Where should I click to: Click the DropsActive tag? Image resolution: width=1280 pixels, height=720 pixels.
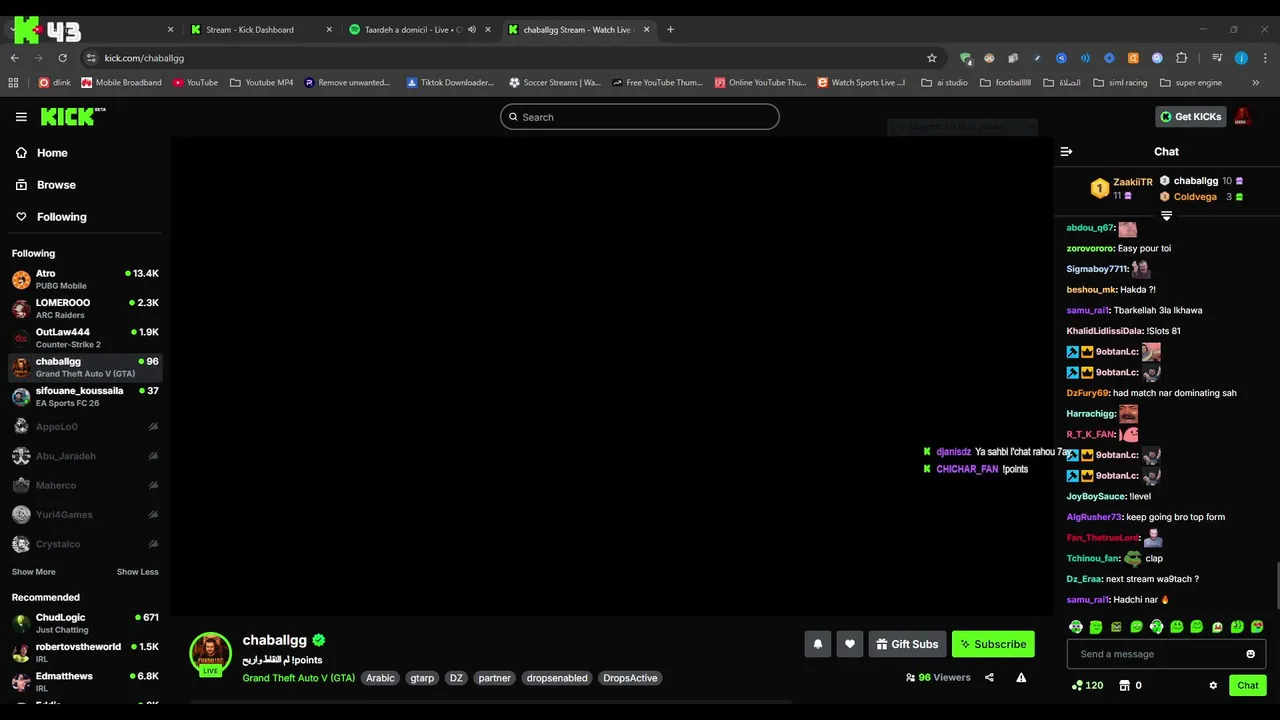click(630, 678)
